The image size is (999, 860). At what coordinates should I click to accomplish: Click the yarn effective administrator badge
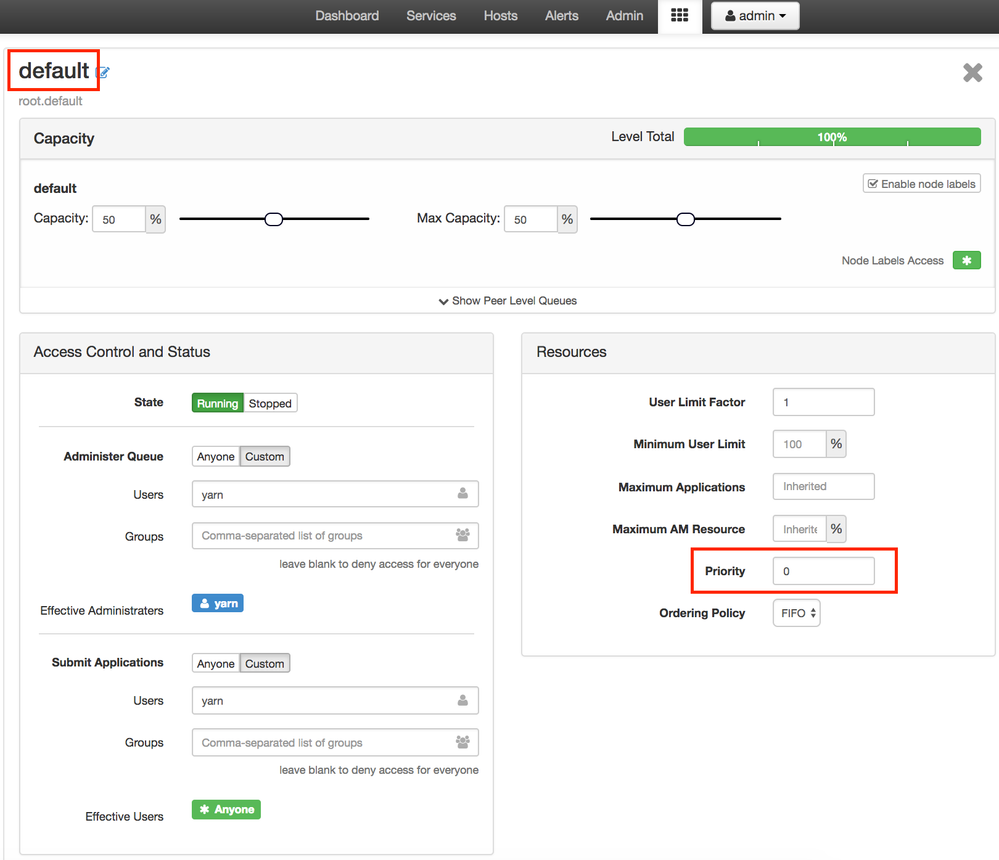coord(217,603)
